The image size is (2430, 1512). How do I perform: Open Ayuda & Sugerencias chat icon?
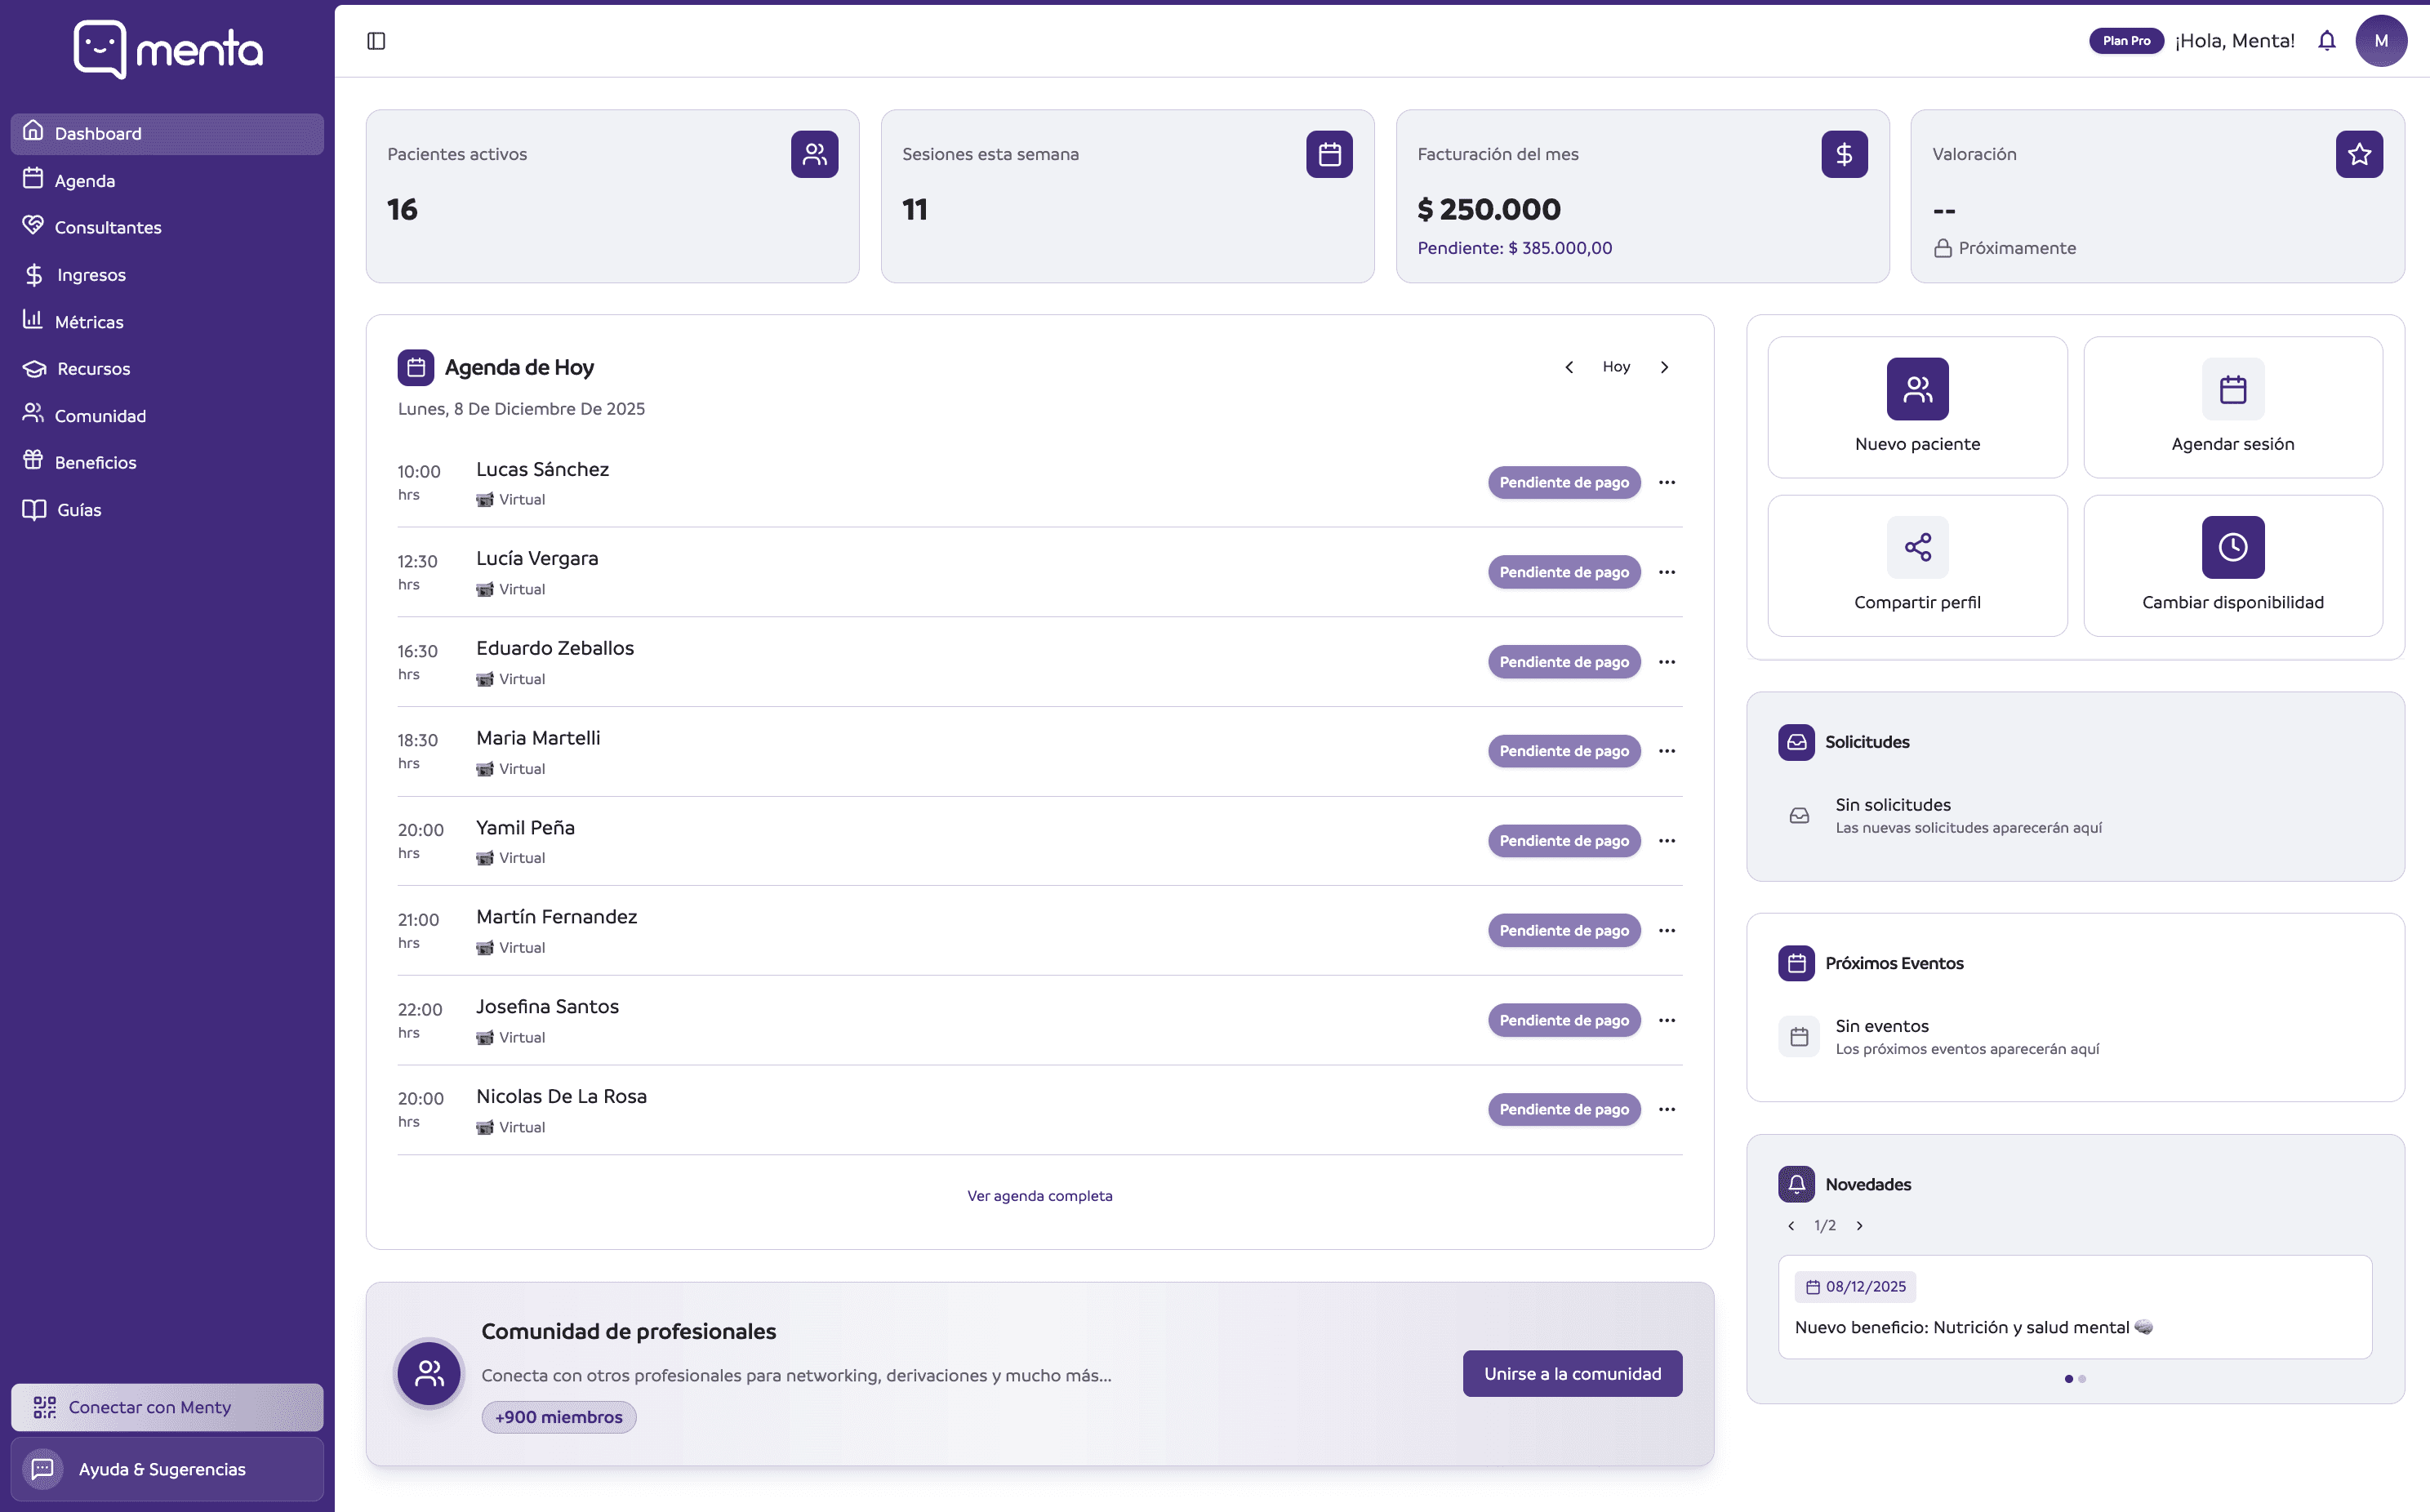[x=42, y=1469]
